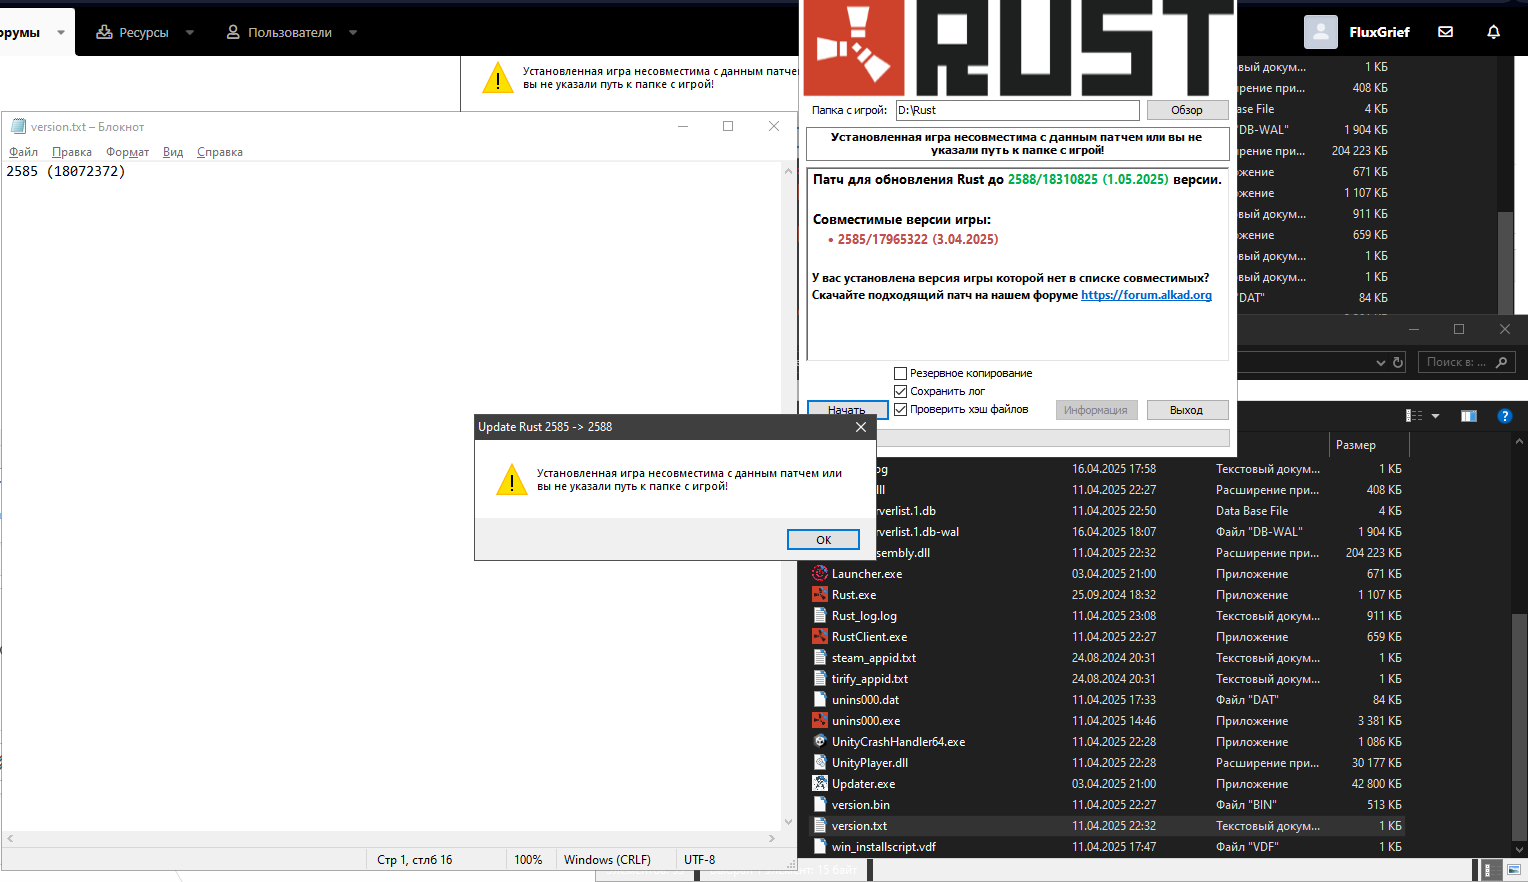Open Notepad's Формат menu

pyautogui.click(x=128, y=152)
